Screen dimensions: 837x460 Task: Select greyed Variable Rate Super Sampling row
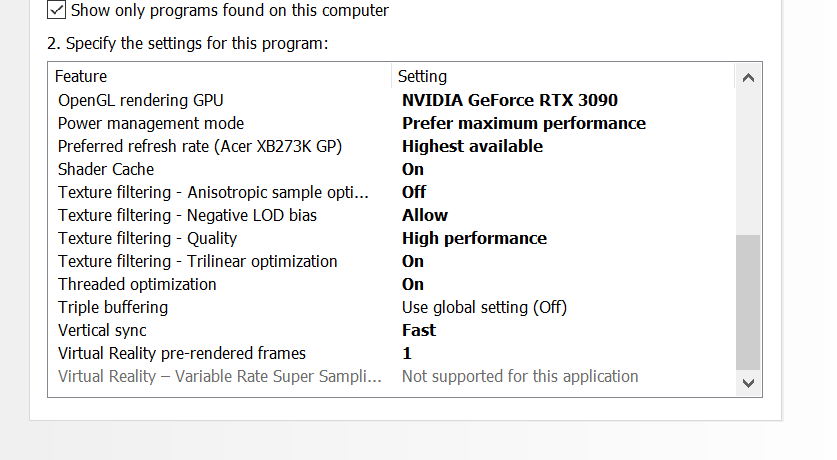pyautogui.click(x=392, y=376)
